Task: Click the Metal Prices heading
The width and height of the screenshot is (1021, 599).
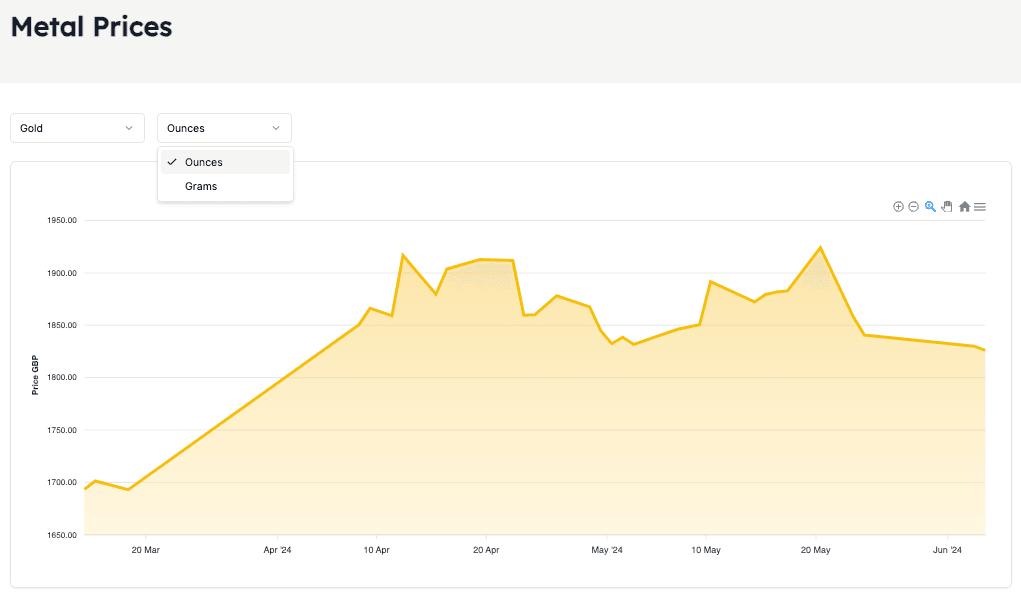Action: pyautogui.click(x=91, y=27)
